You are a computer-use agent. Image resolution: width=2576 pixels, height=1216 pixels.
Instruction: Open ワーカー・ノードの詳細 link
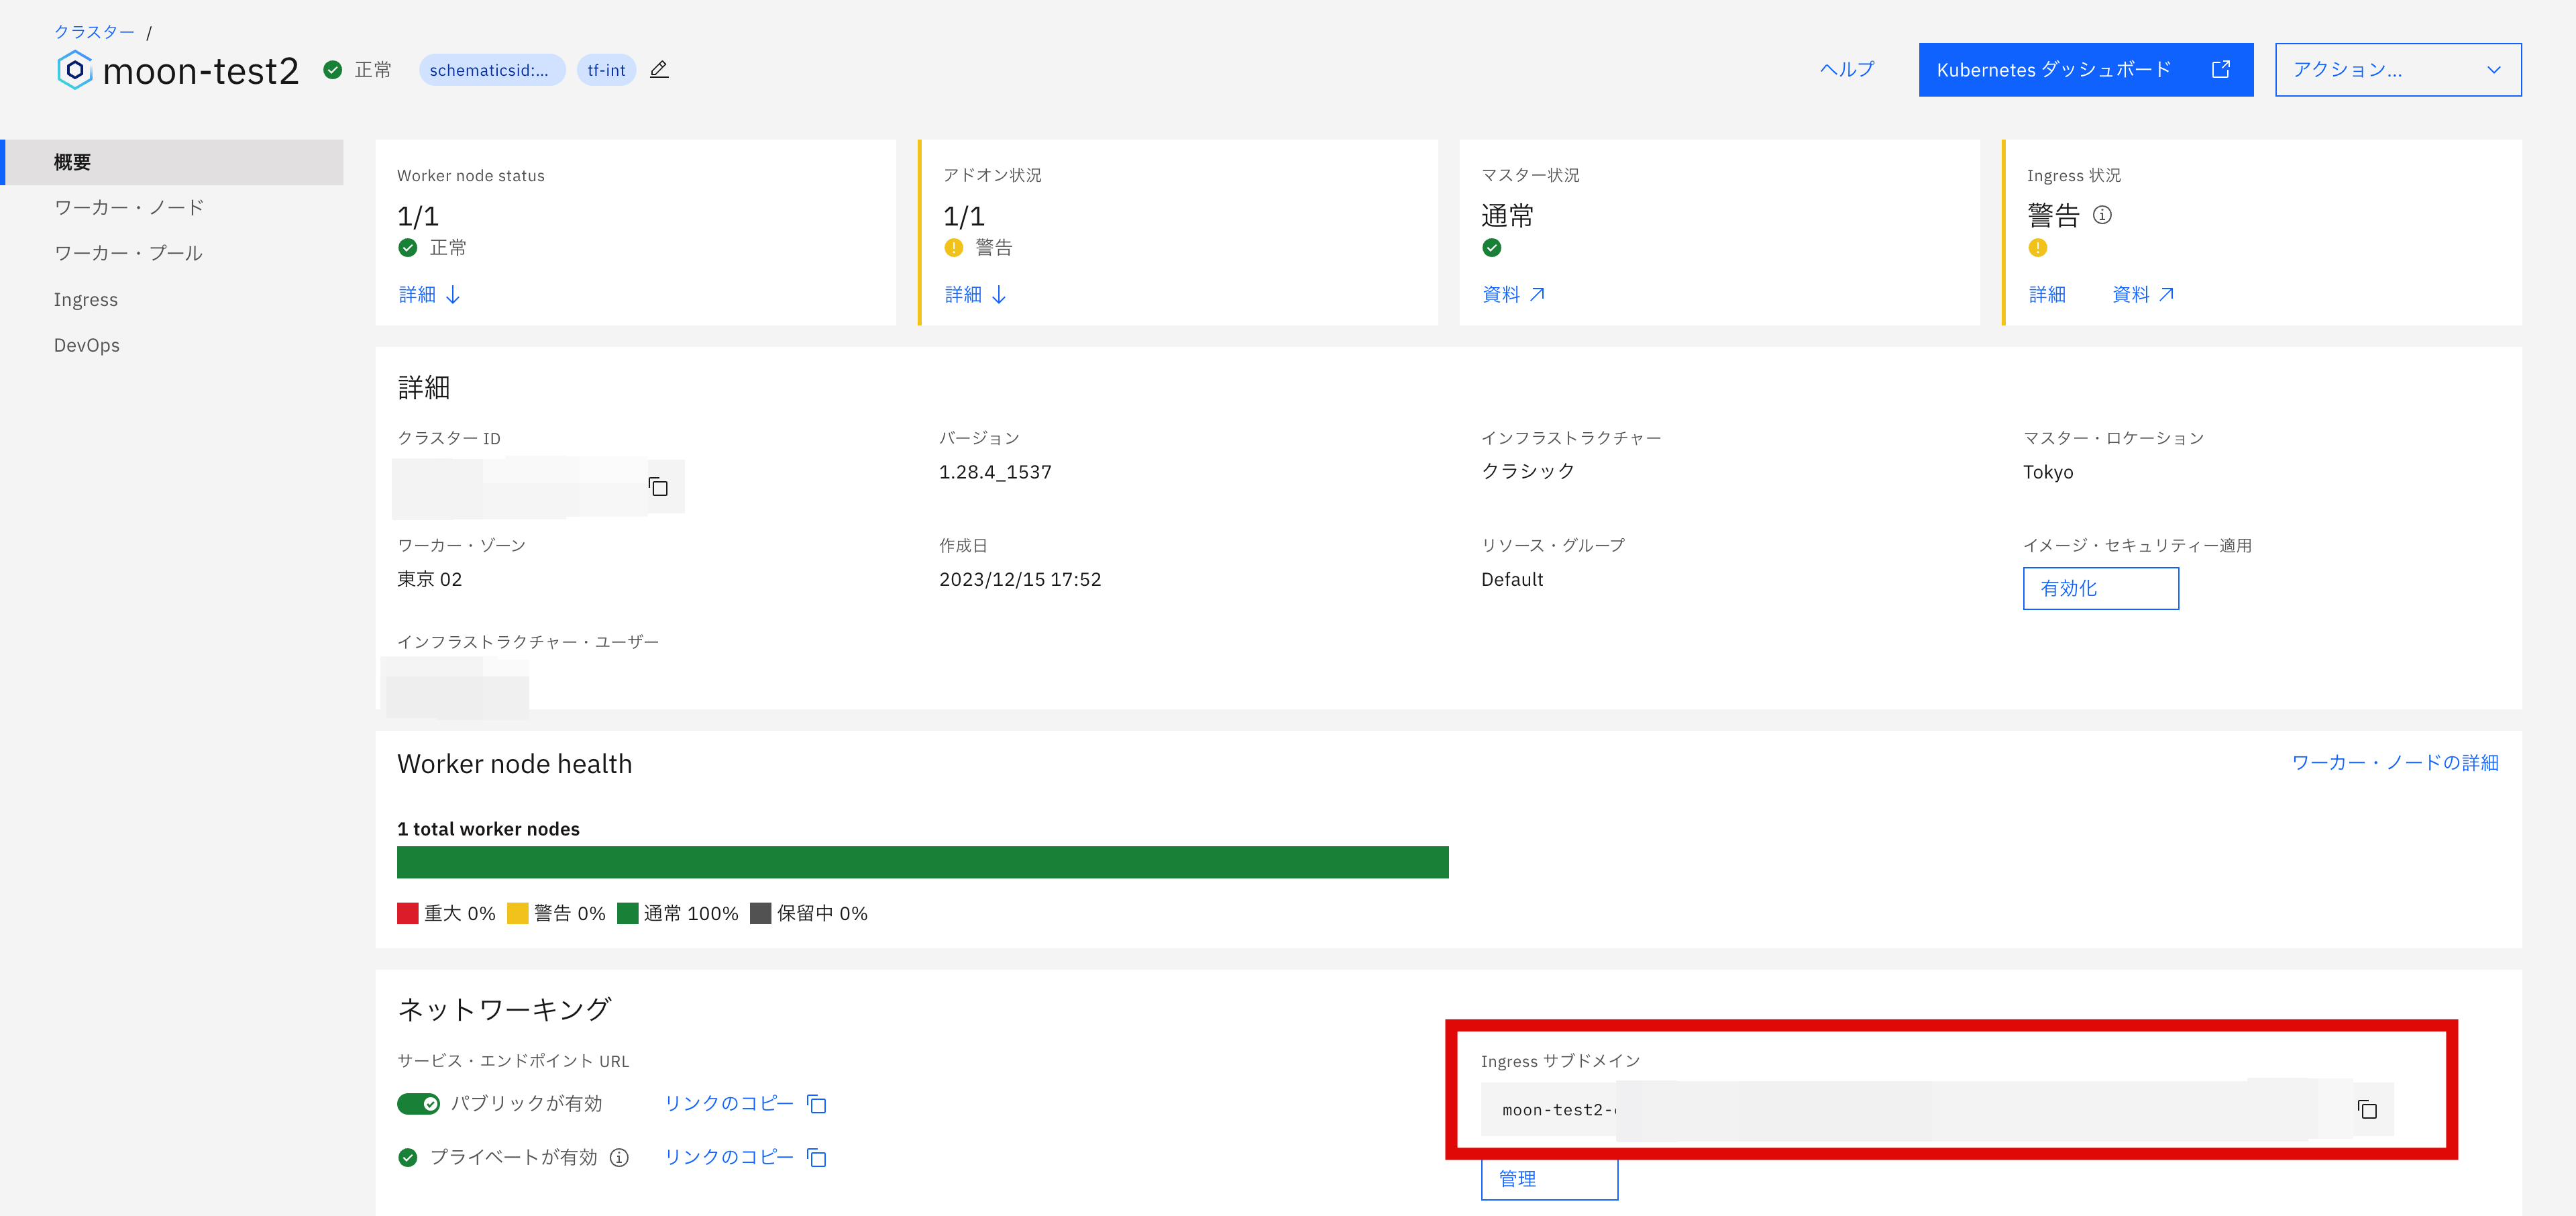pos(2394,762)
